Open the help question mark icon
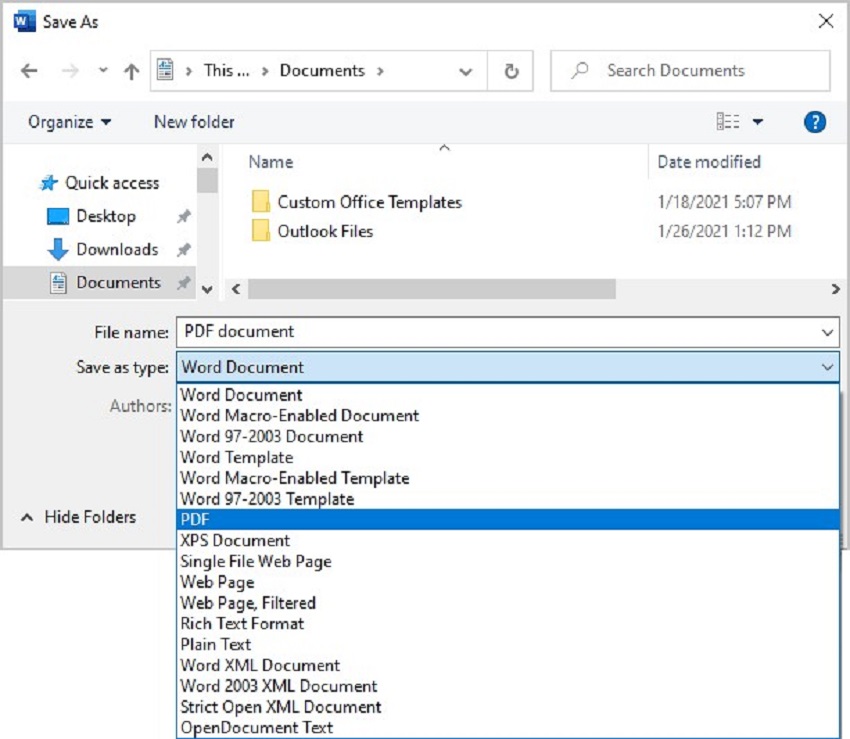850x739 pixels. (x=815, y=122)
